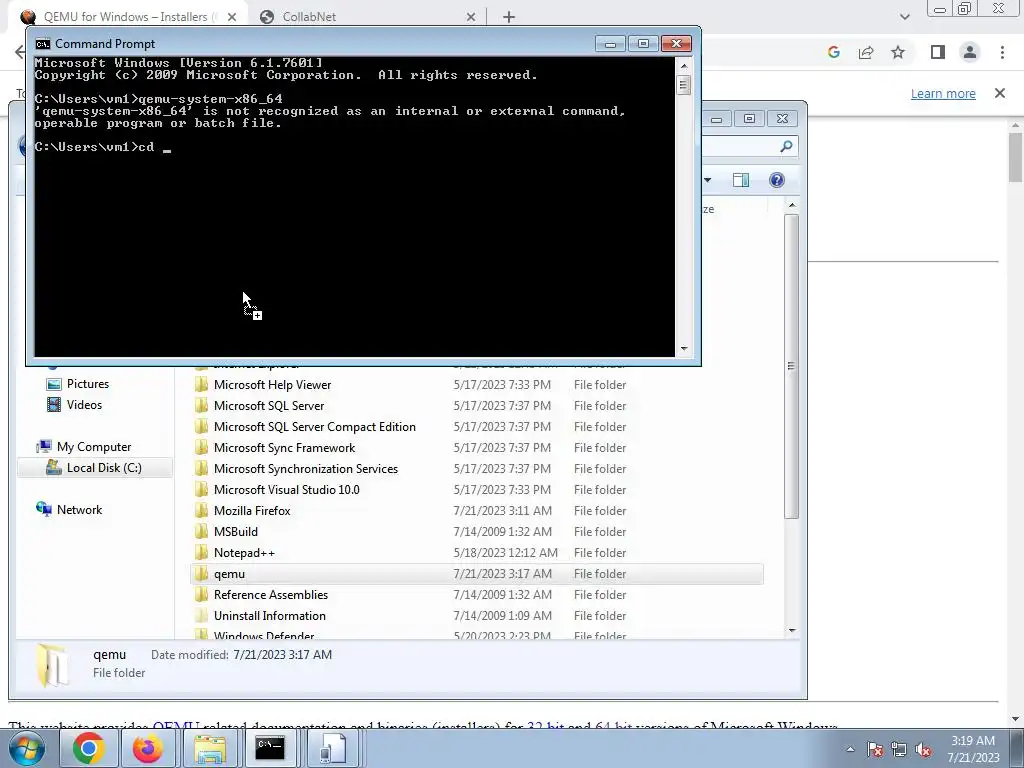Follow the Learn more link
This screenshot has width=1024, height=768.
tap(943, 93)
